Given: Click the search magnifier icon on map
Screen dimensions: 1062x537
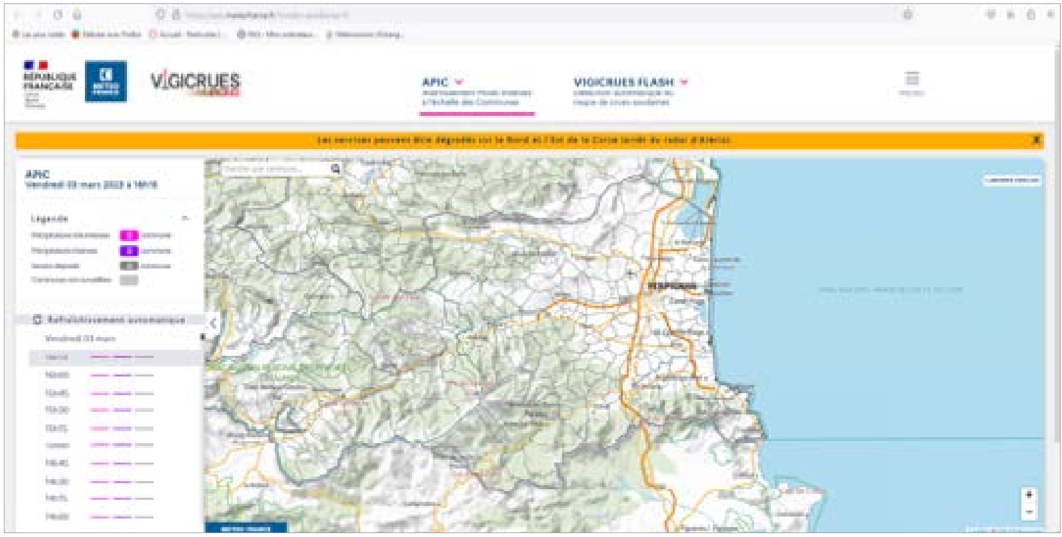Looking at the screenshot, I should pos(335,169).
